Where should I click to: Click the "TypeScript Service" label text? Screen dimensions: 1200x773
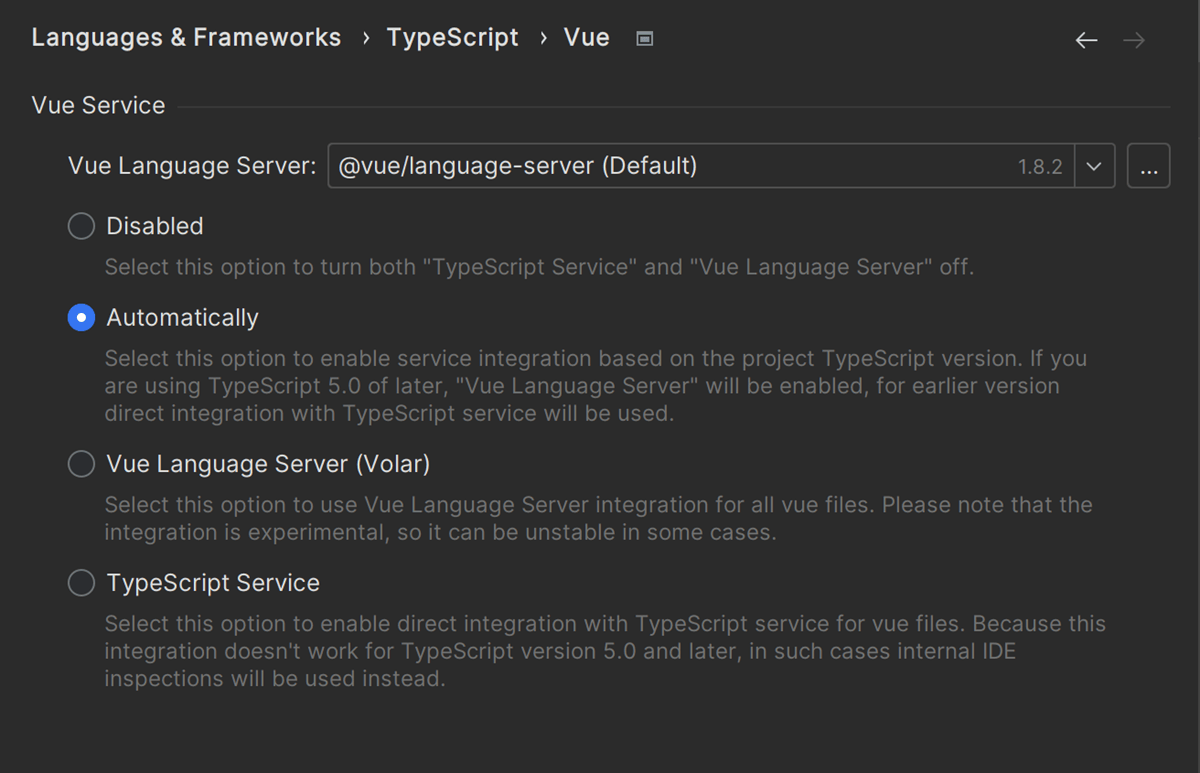point(213,583)
